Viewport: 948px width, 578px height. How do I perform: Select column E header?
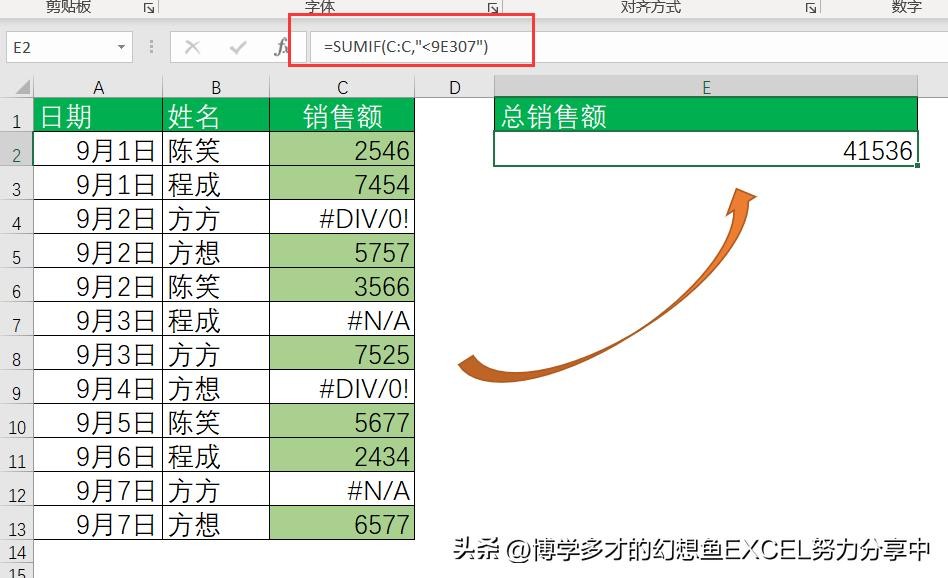706,87
